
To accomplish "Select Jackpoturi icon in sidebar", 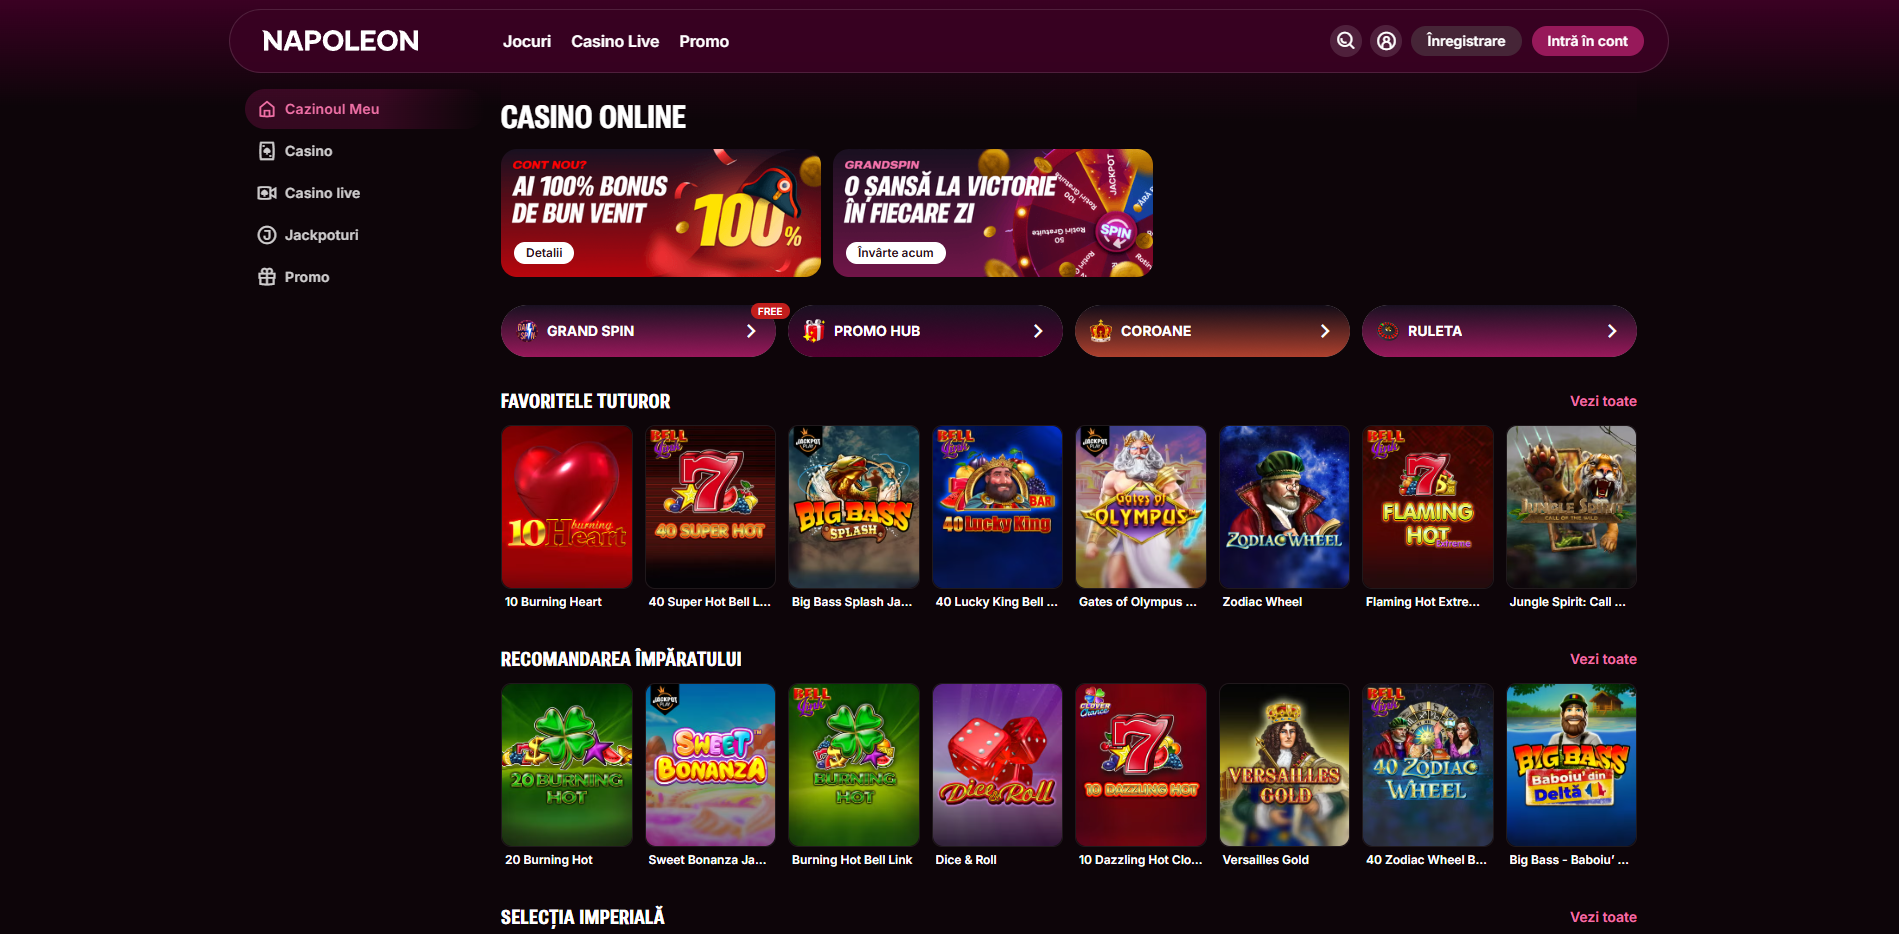I will [x=267, y=235].
